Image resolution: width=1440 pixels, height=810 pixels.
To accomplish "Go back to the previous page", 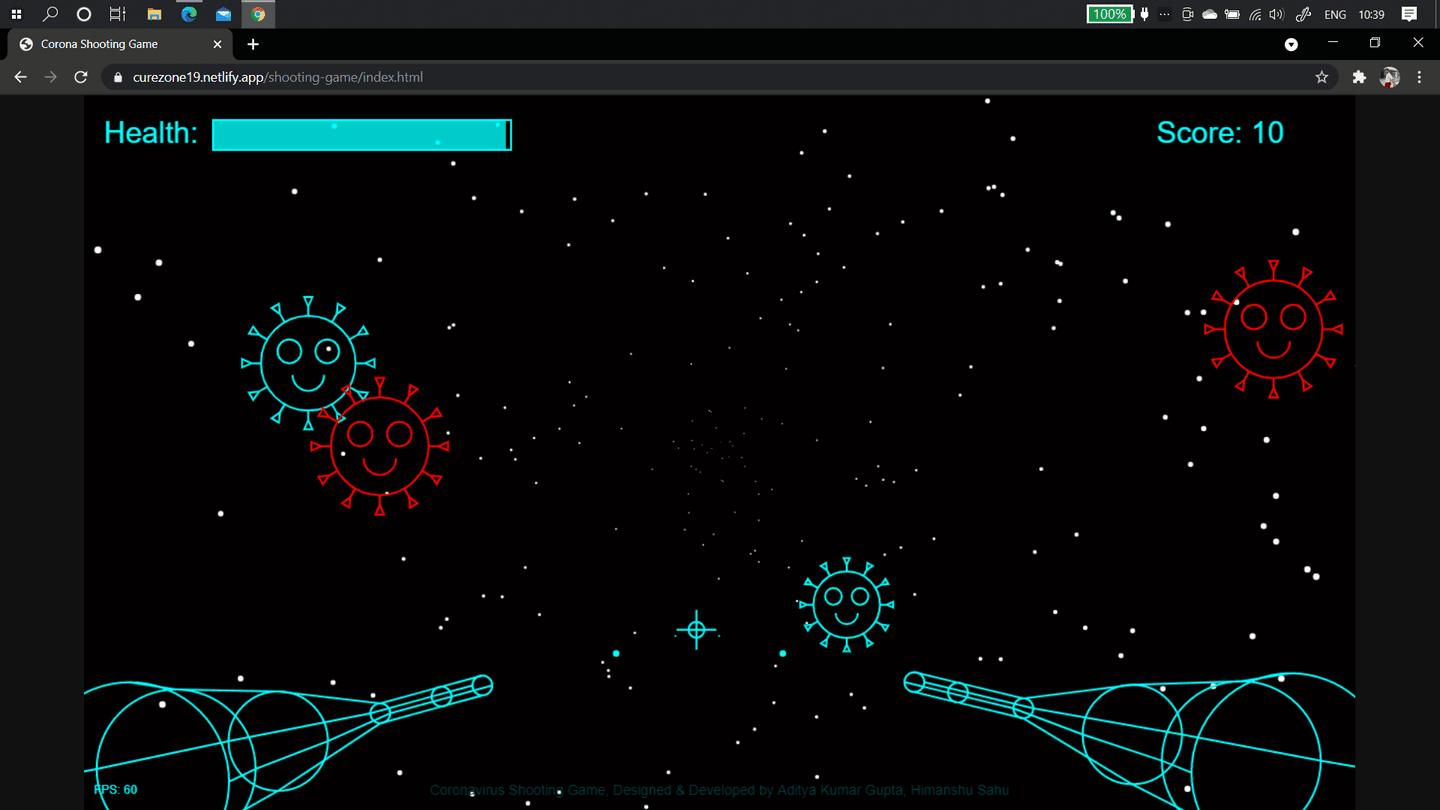I will [20, 77].
